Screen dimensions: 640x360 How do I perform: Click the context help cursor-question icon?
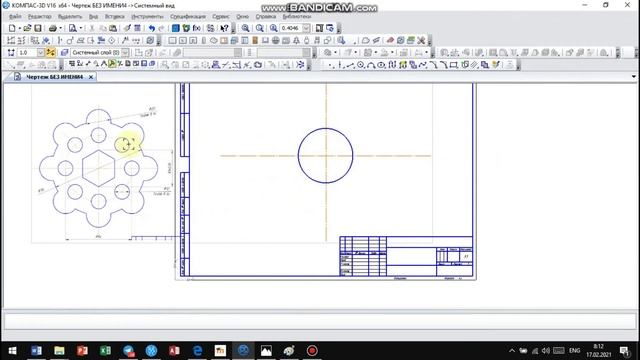[224, 28]
